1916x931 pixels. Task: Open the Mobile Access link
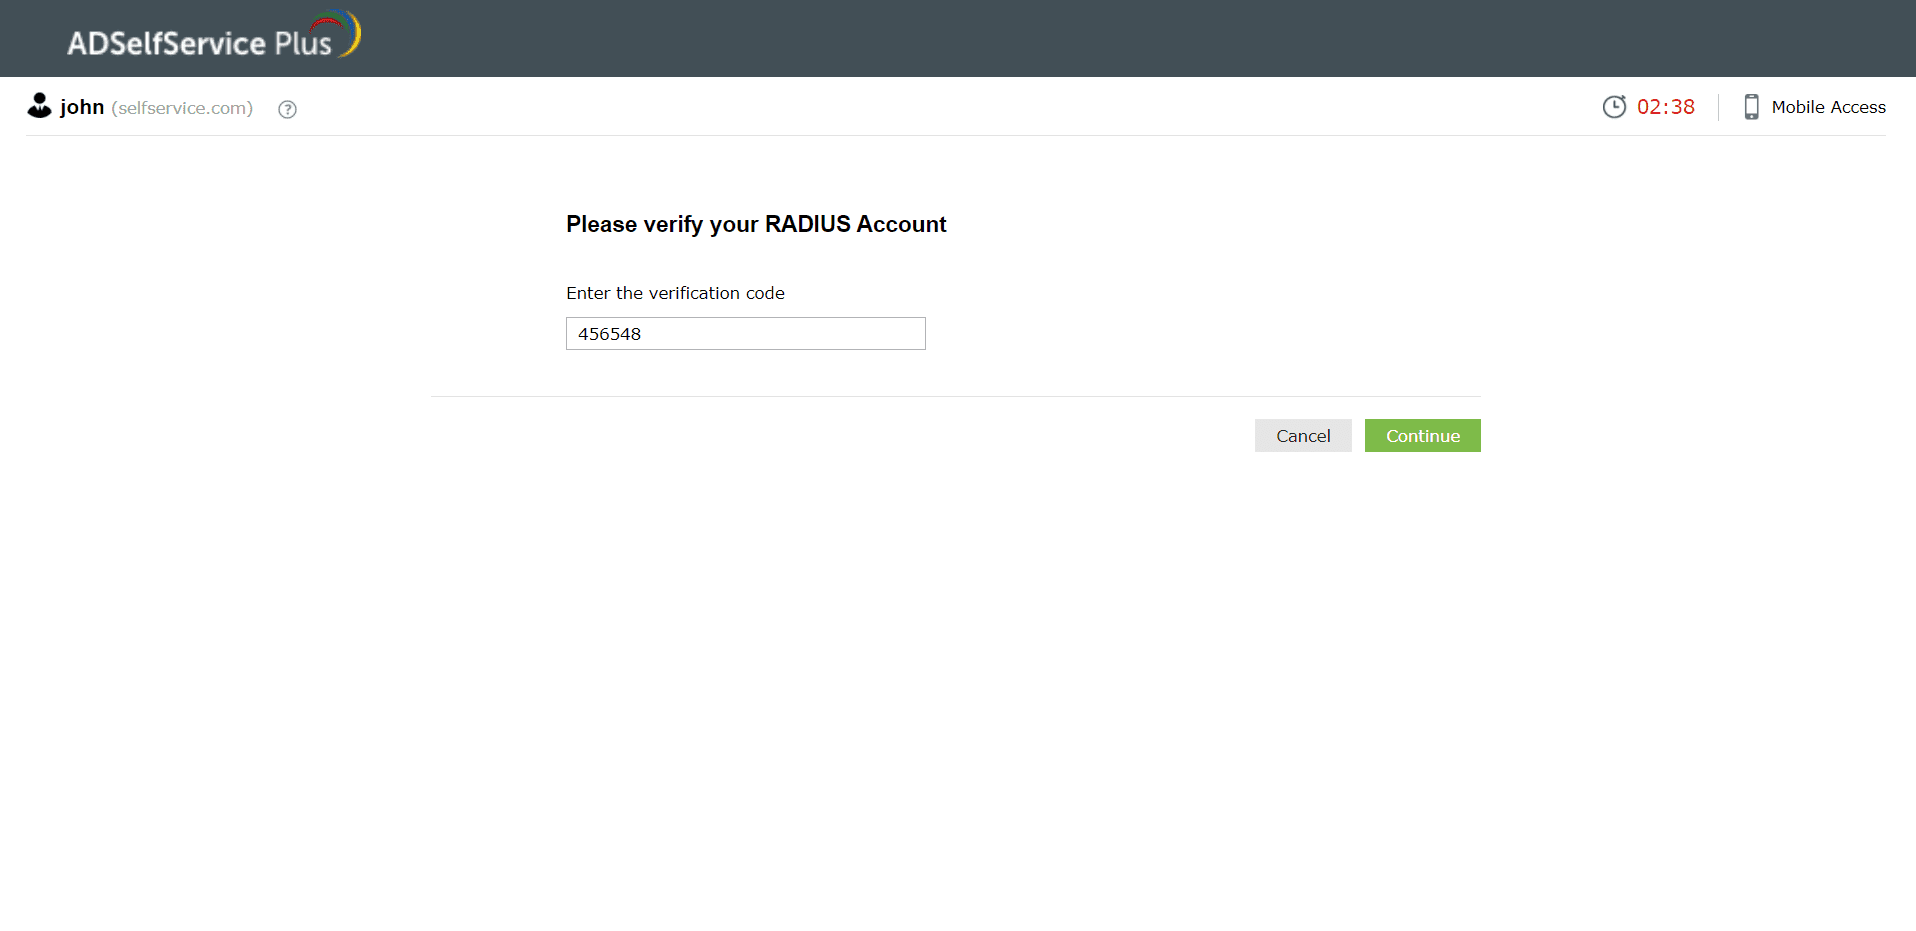click(x=1828, y=107)
